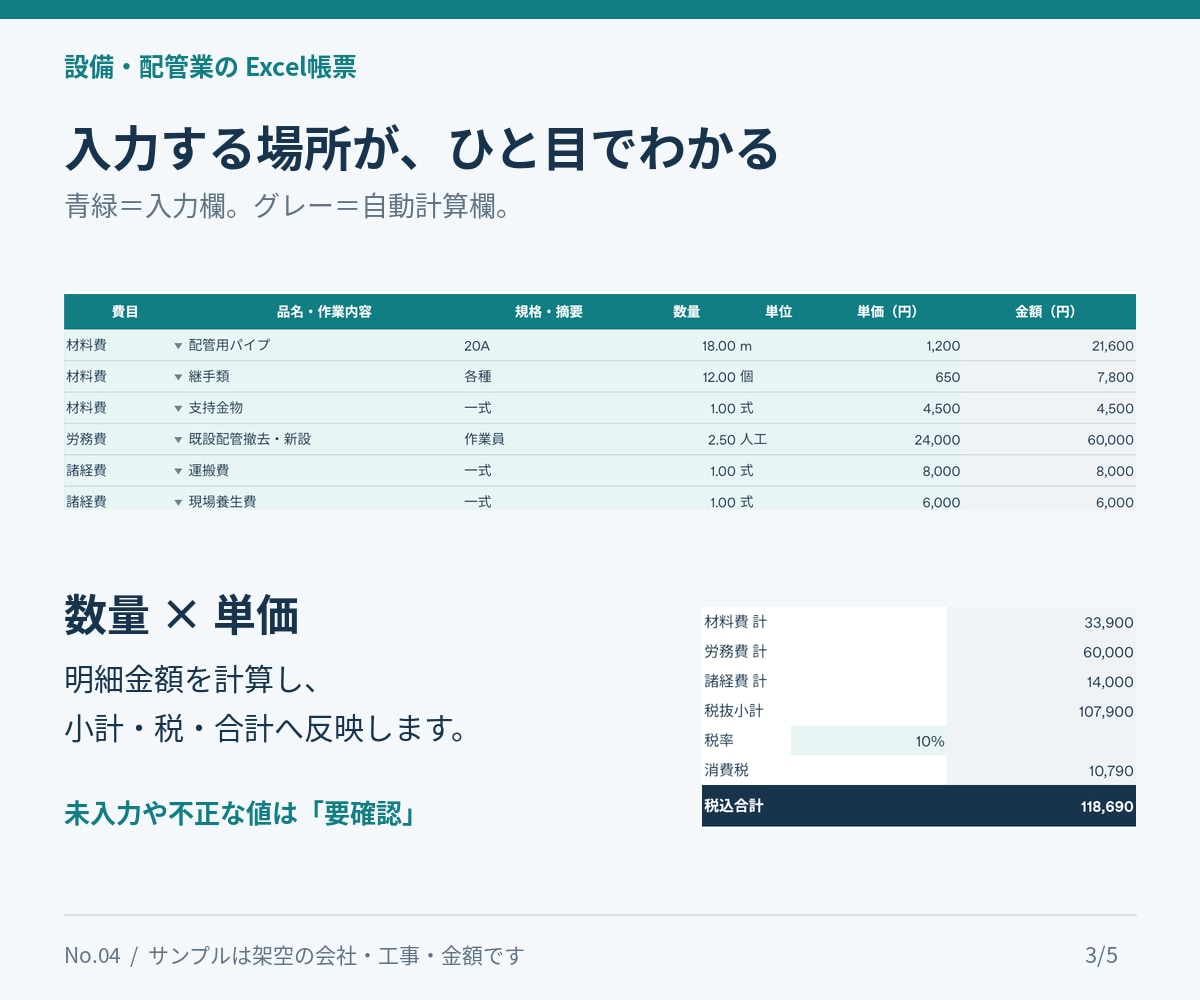Viewport: 1200px width, 1000px height.
Task: Click the 設備・配管業の Excel帳票 heading
Action: tap(210, 67)
